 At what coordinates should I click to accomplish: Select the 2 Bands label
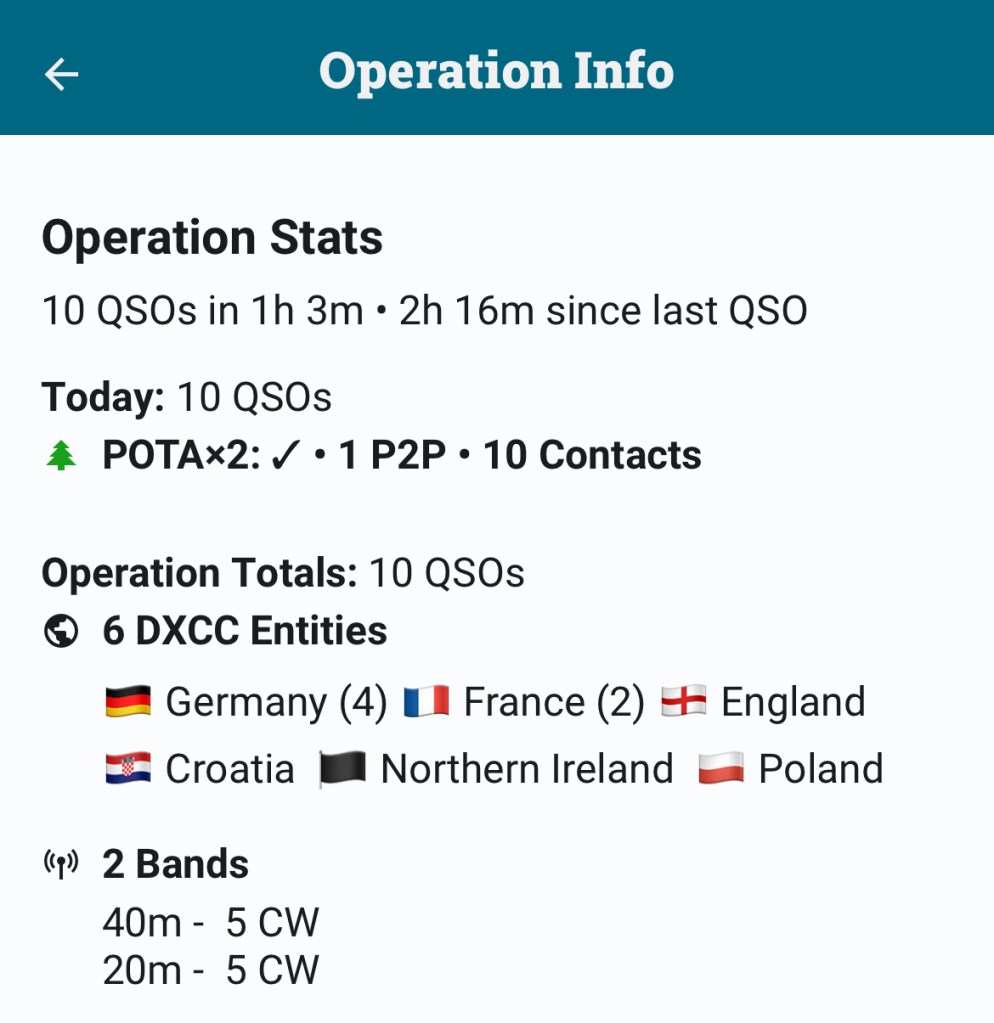click(175, 864)
